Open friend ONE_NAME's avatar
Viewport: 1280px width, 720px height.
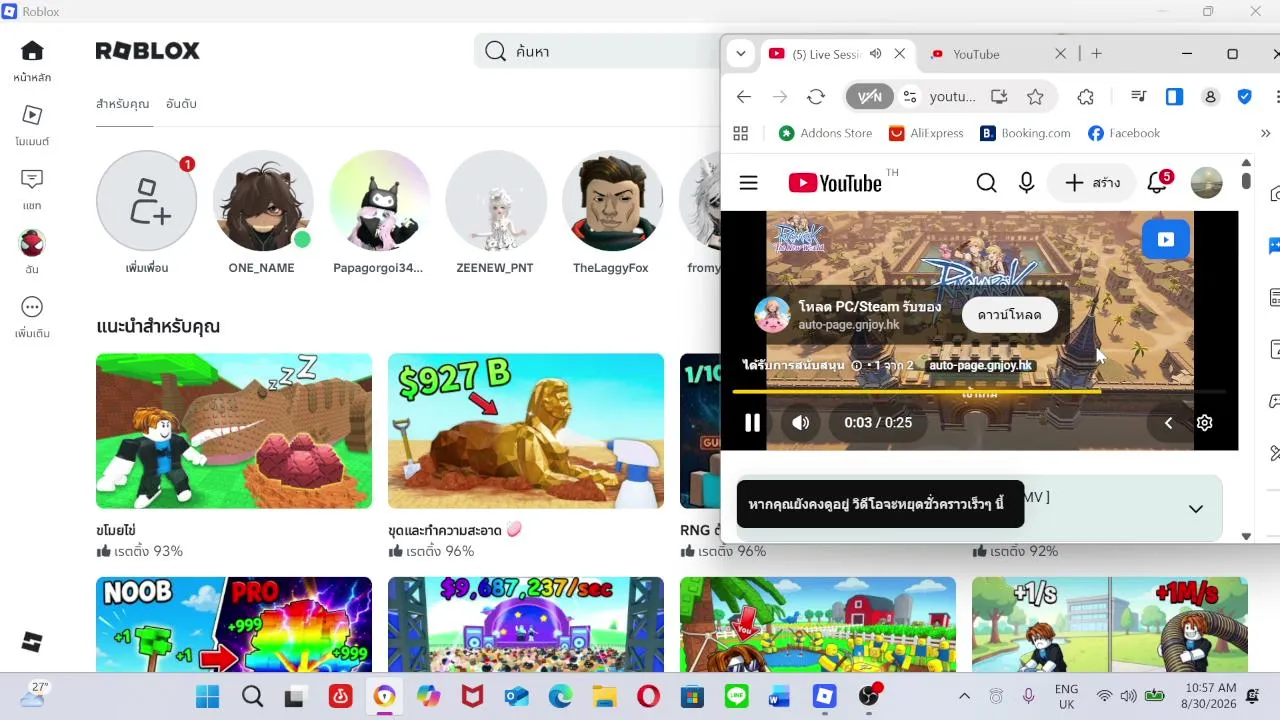[x=262, y=201]
